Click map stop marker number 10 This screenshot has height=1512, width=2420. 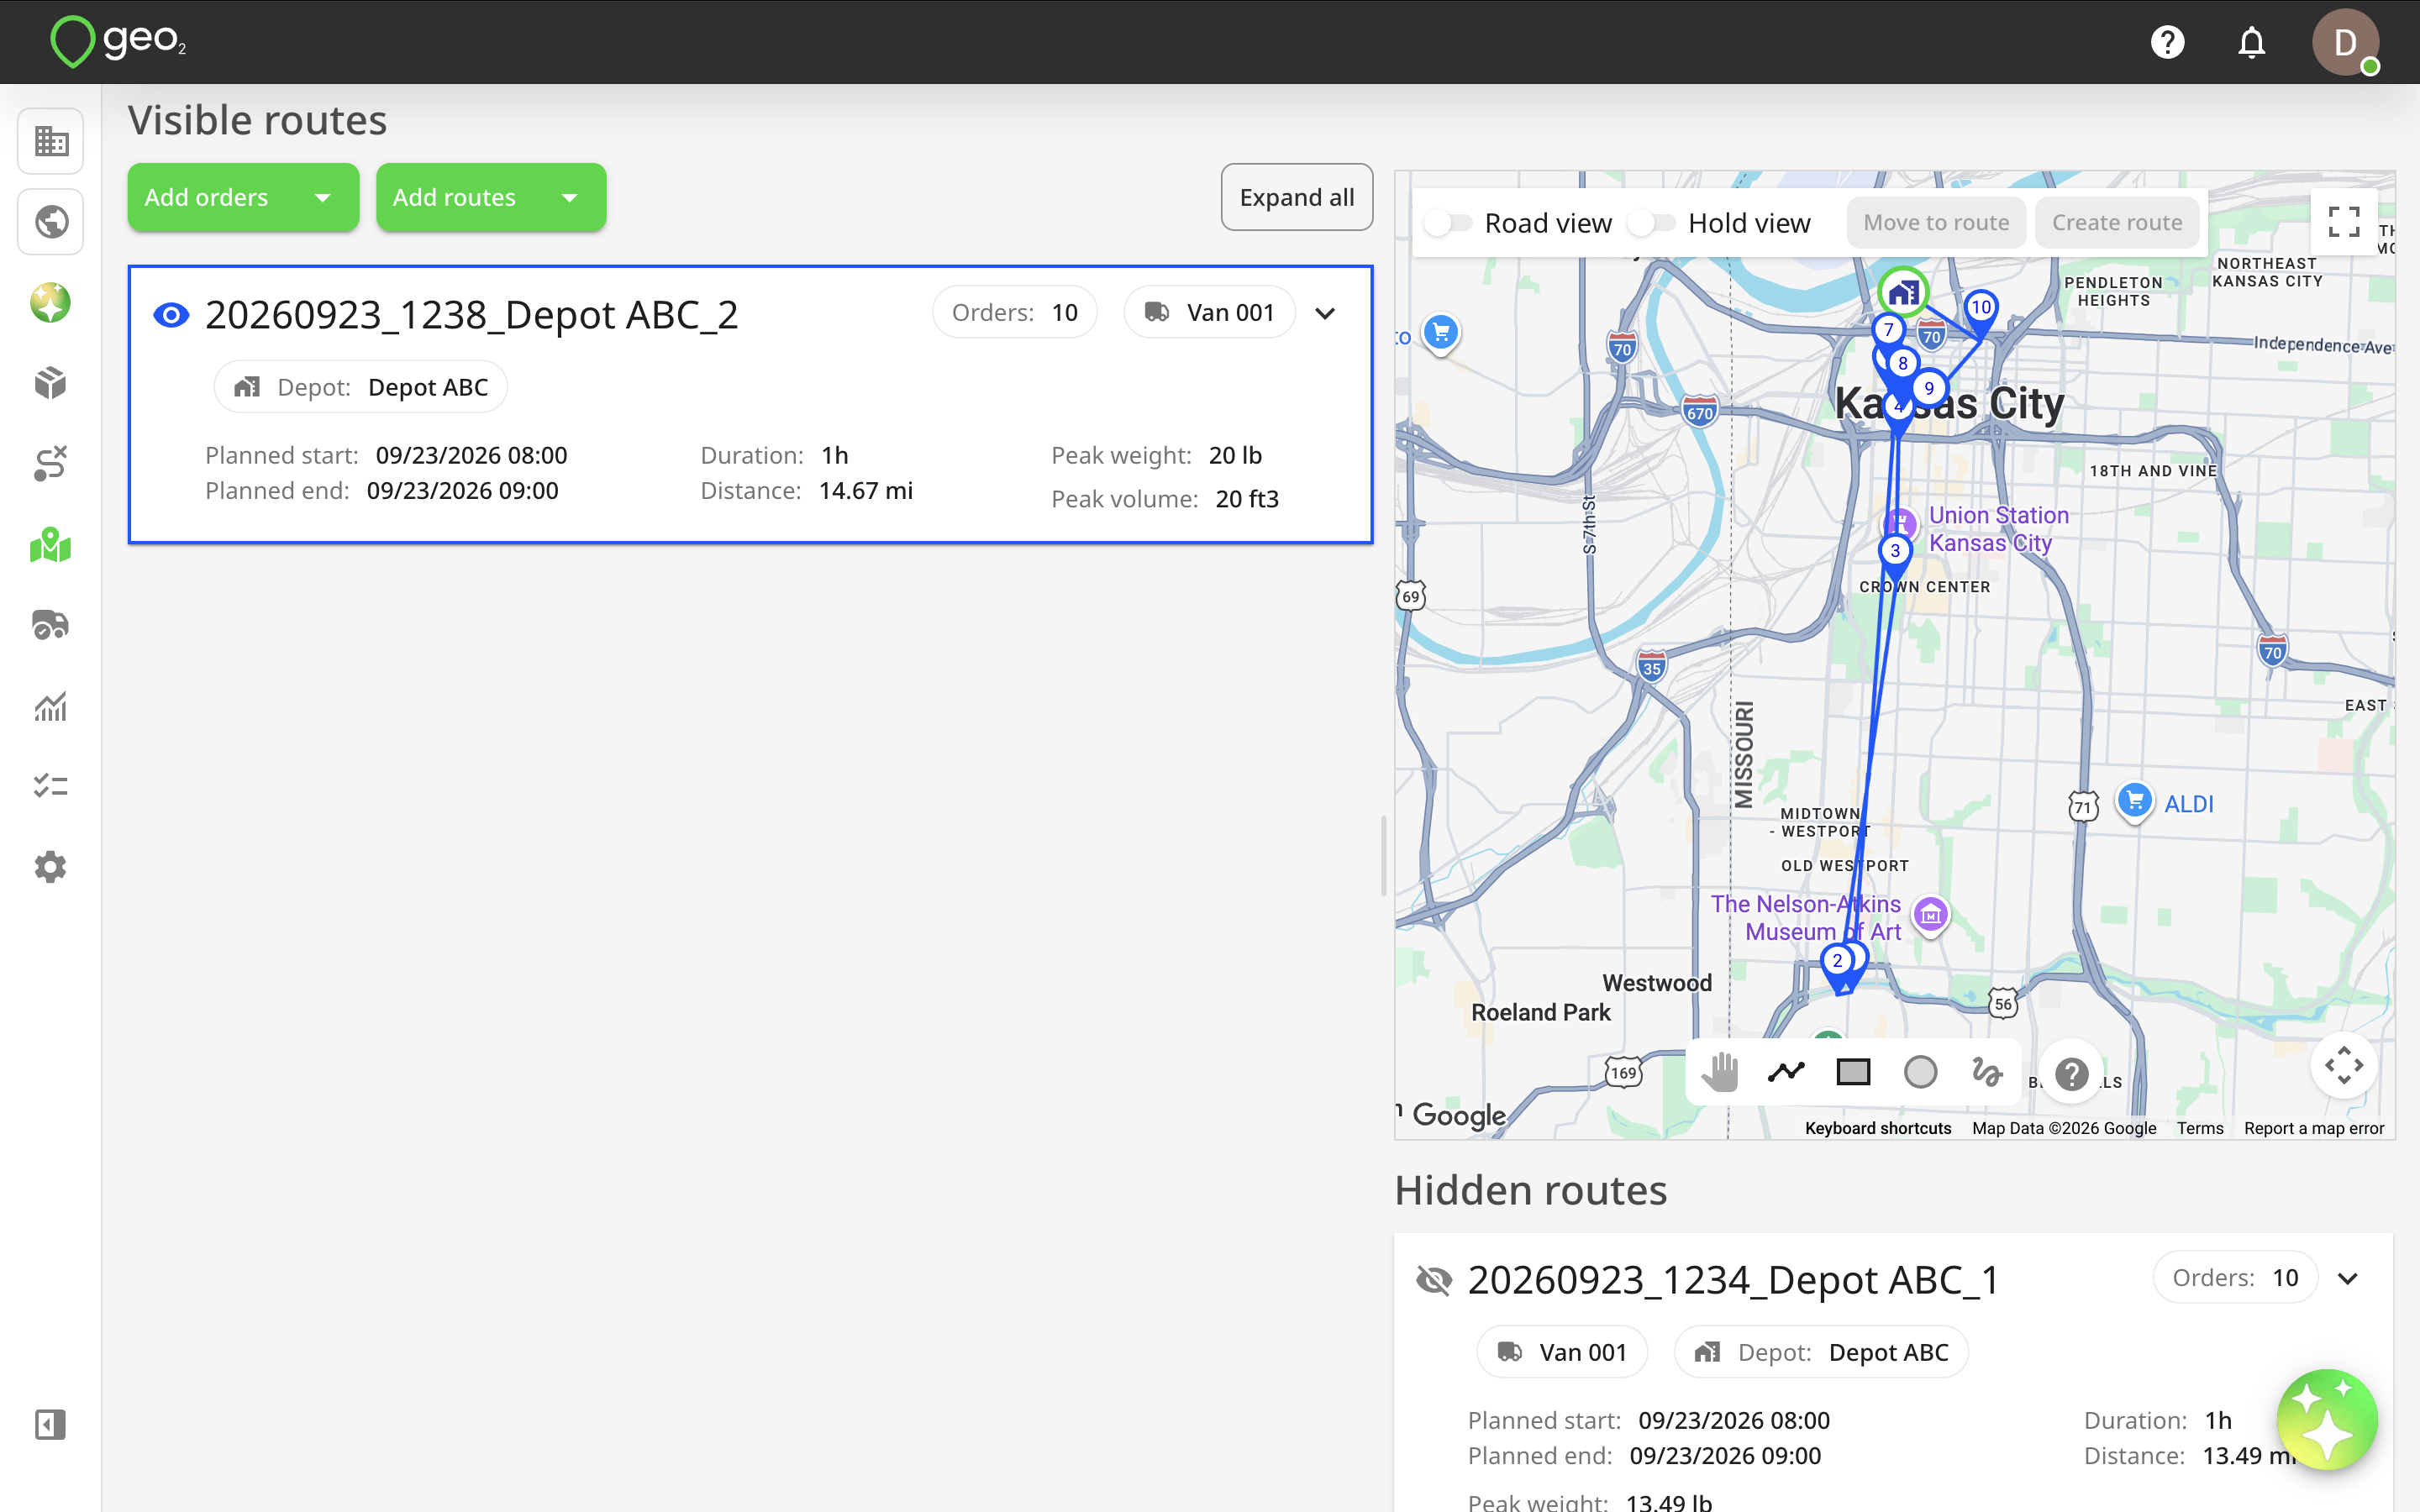click(1980, 308)
